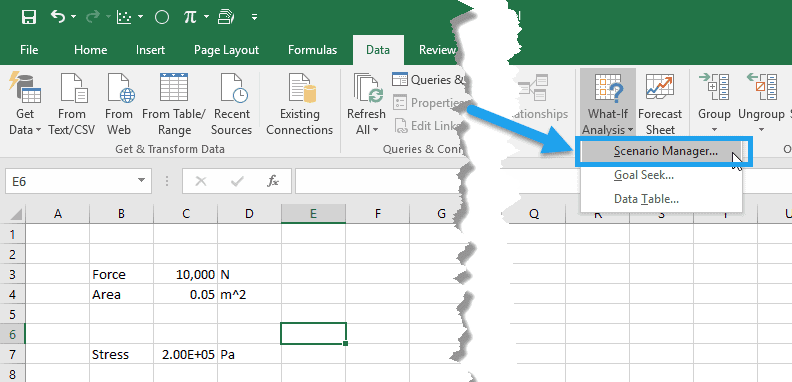This screenshot has width=792, height=382.
Task: Click the Properties button in Queries group
Action: [x=428, y=103]
